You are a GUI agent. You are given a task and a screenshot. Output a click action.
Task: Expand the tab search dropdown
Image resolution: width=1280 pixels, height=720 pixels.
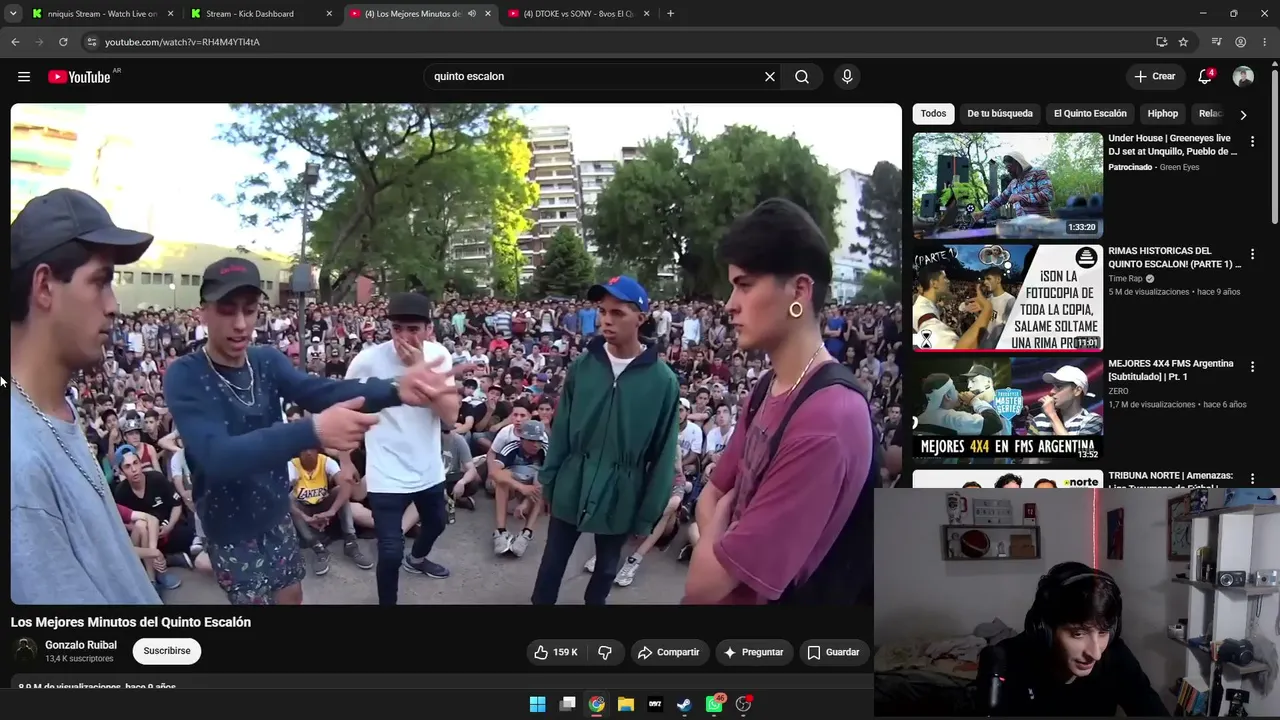click(x=13, y=14)
